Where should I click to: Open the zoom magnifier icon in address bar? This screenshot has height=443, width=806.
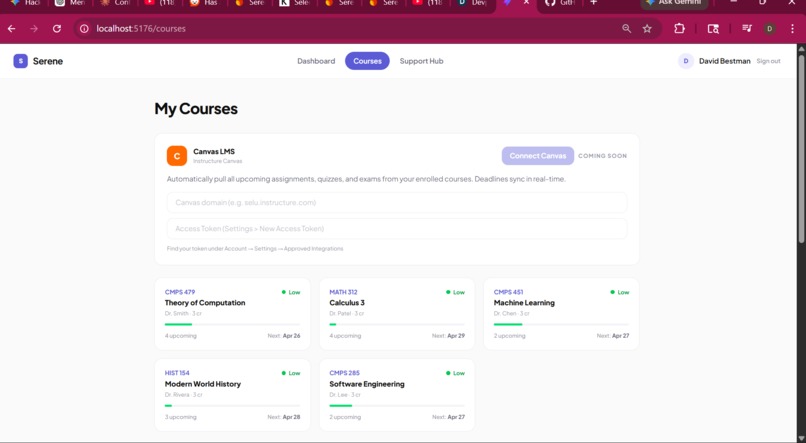coord(626,29)
